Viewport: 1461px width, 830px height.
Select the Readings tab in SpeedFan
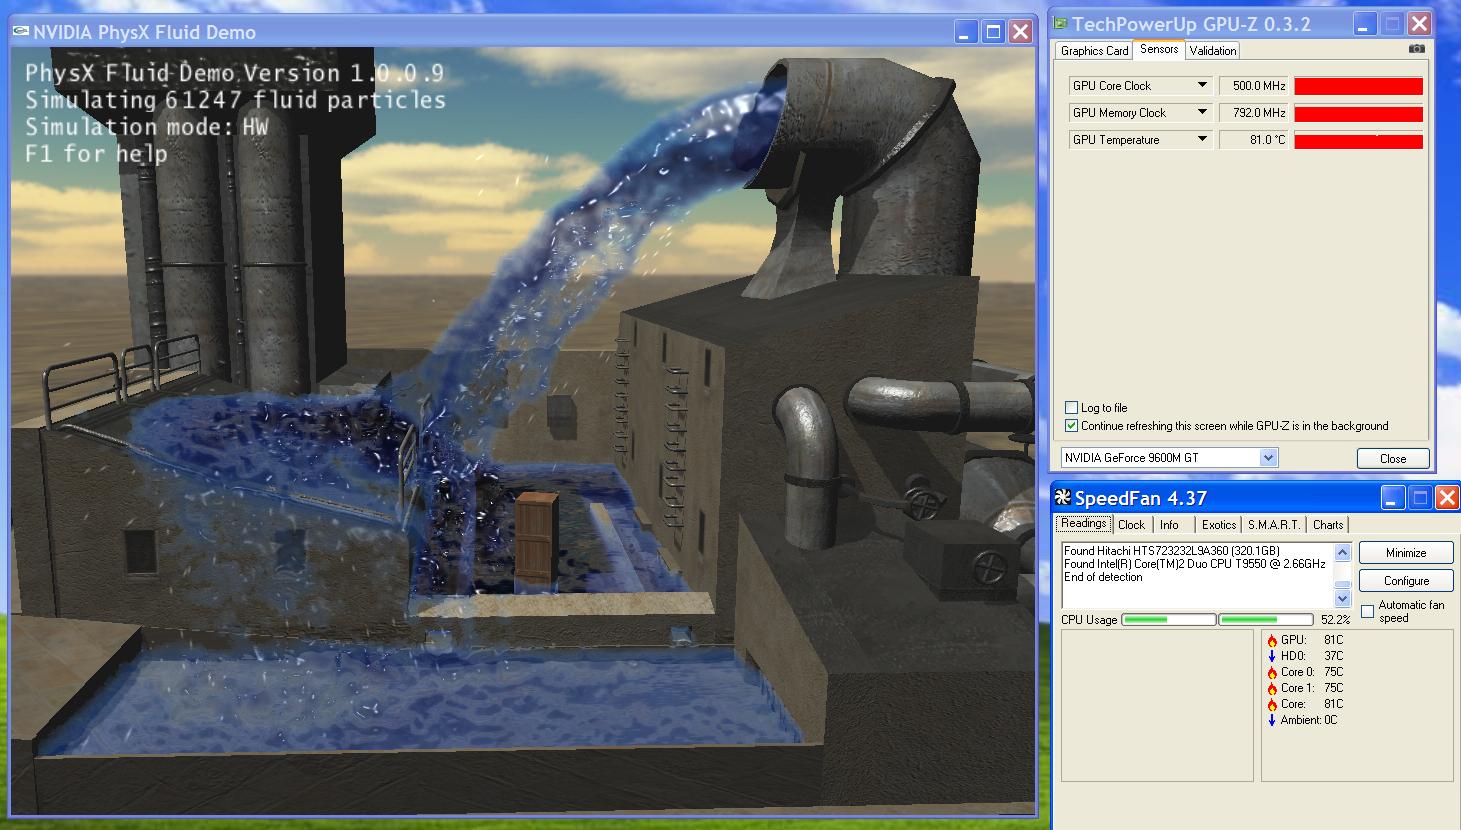1084,523
